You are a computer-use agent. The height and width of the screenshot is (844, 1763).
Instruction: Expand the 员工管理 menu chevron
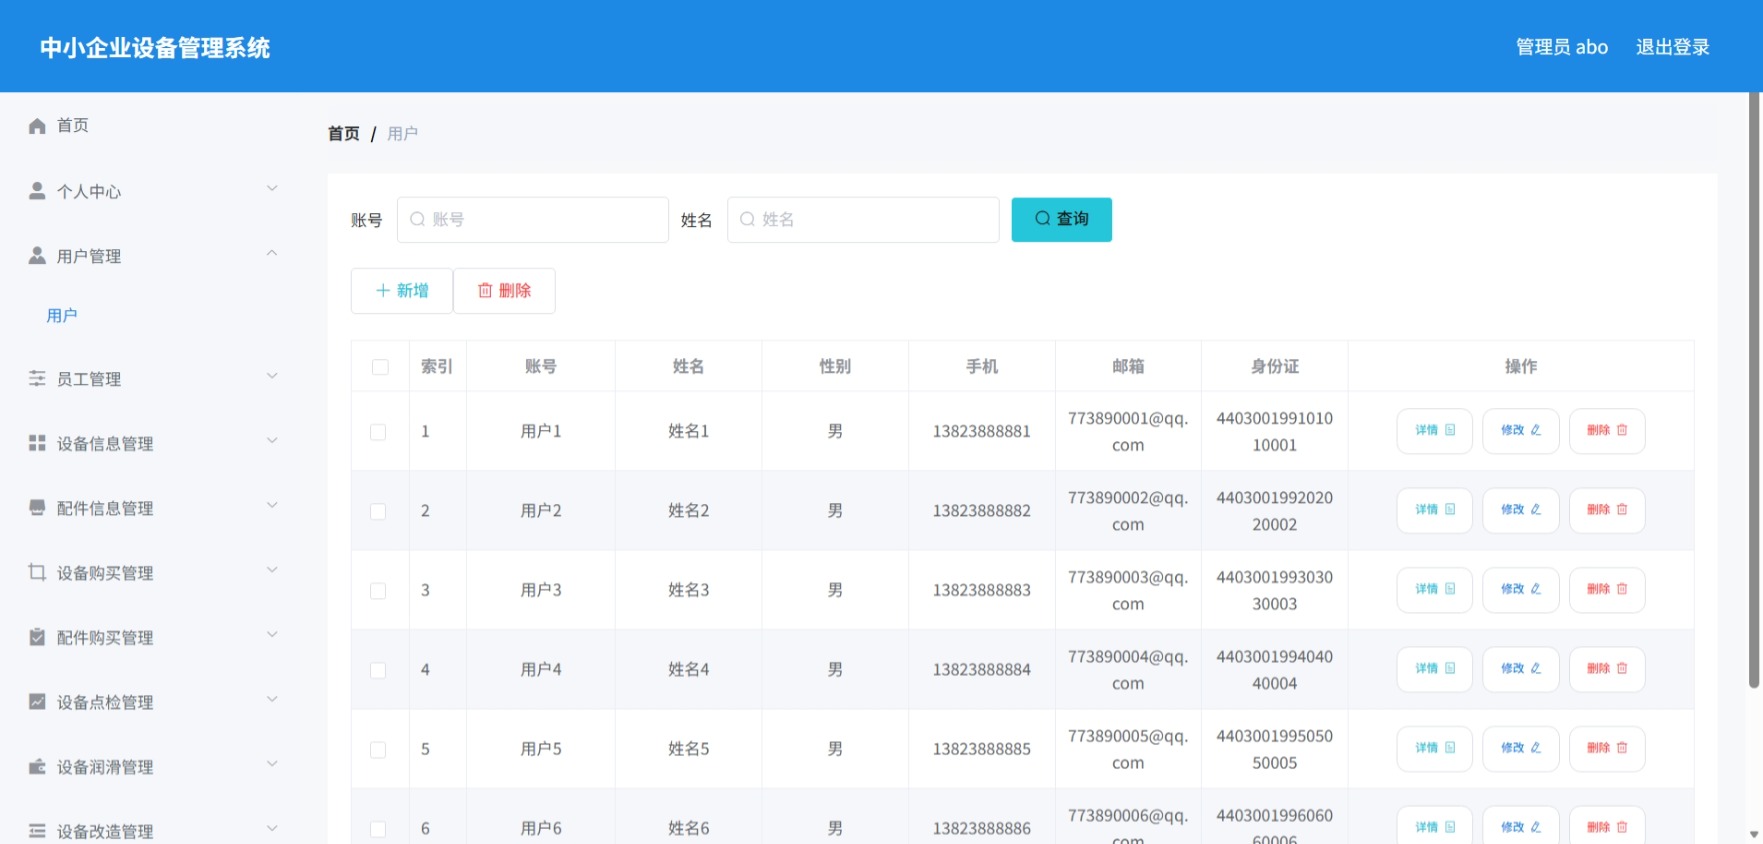click(272, 376)
